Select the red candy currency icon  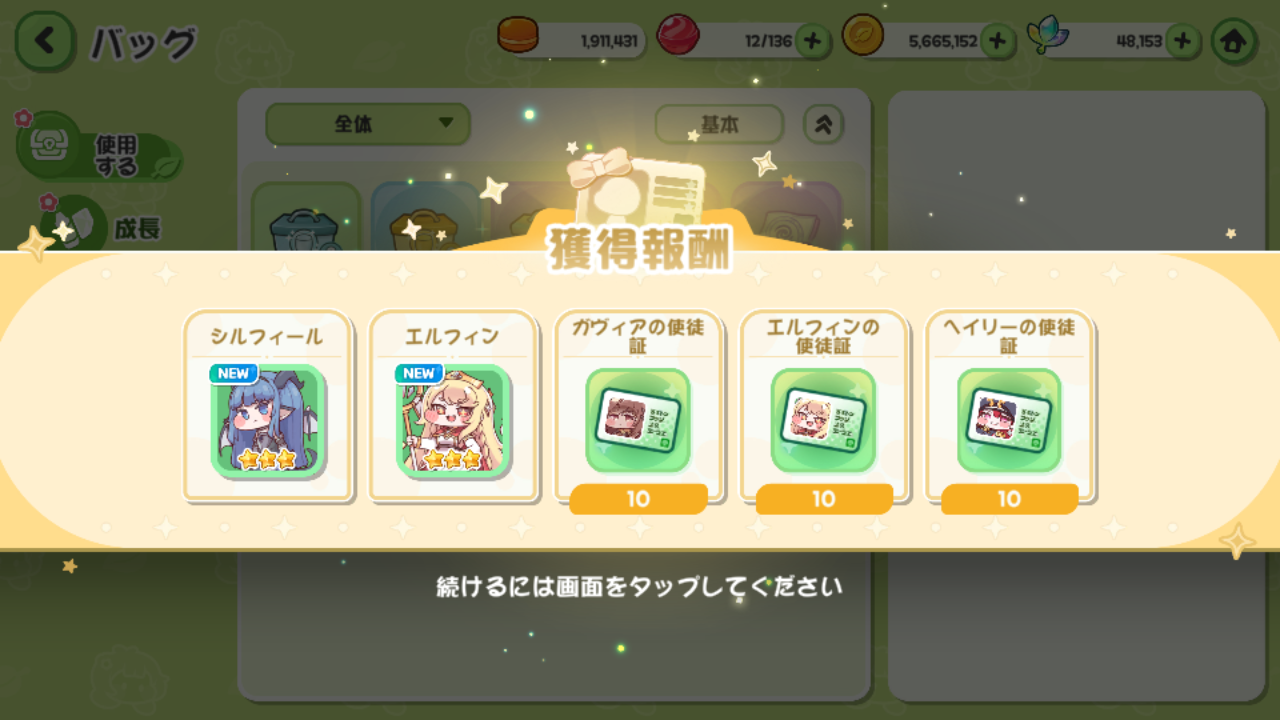[678, 38]
